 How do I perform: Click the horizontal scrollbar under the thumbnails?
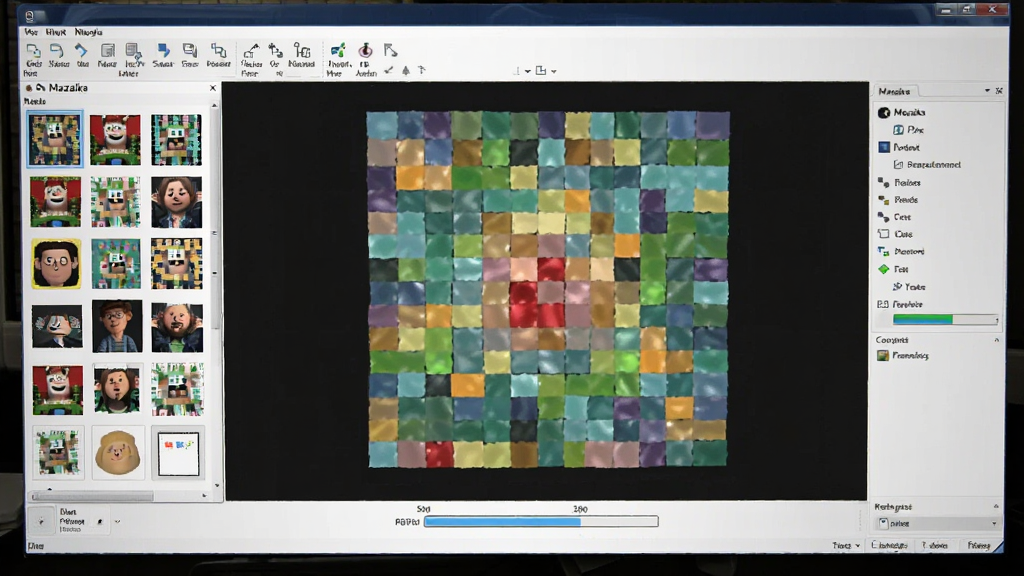coord(119,496)
